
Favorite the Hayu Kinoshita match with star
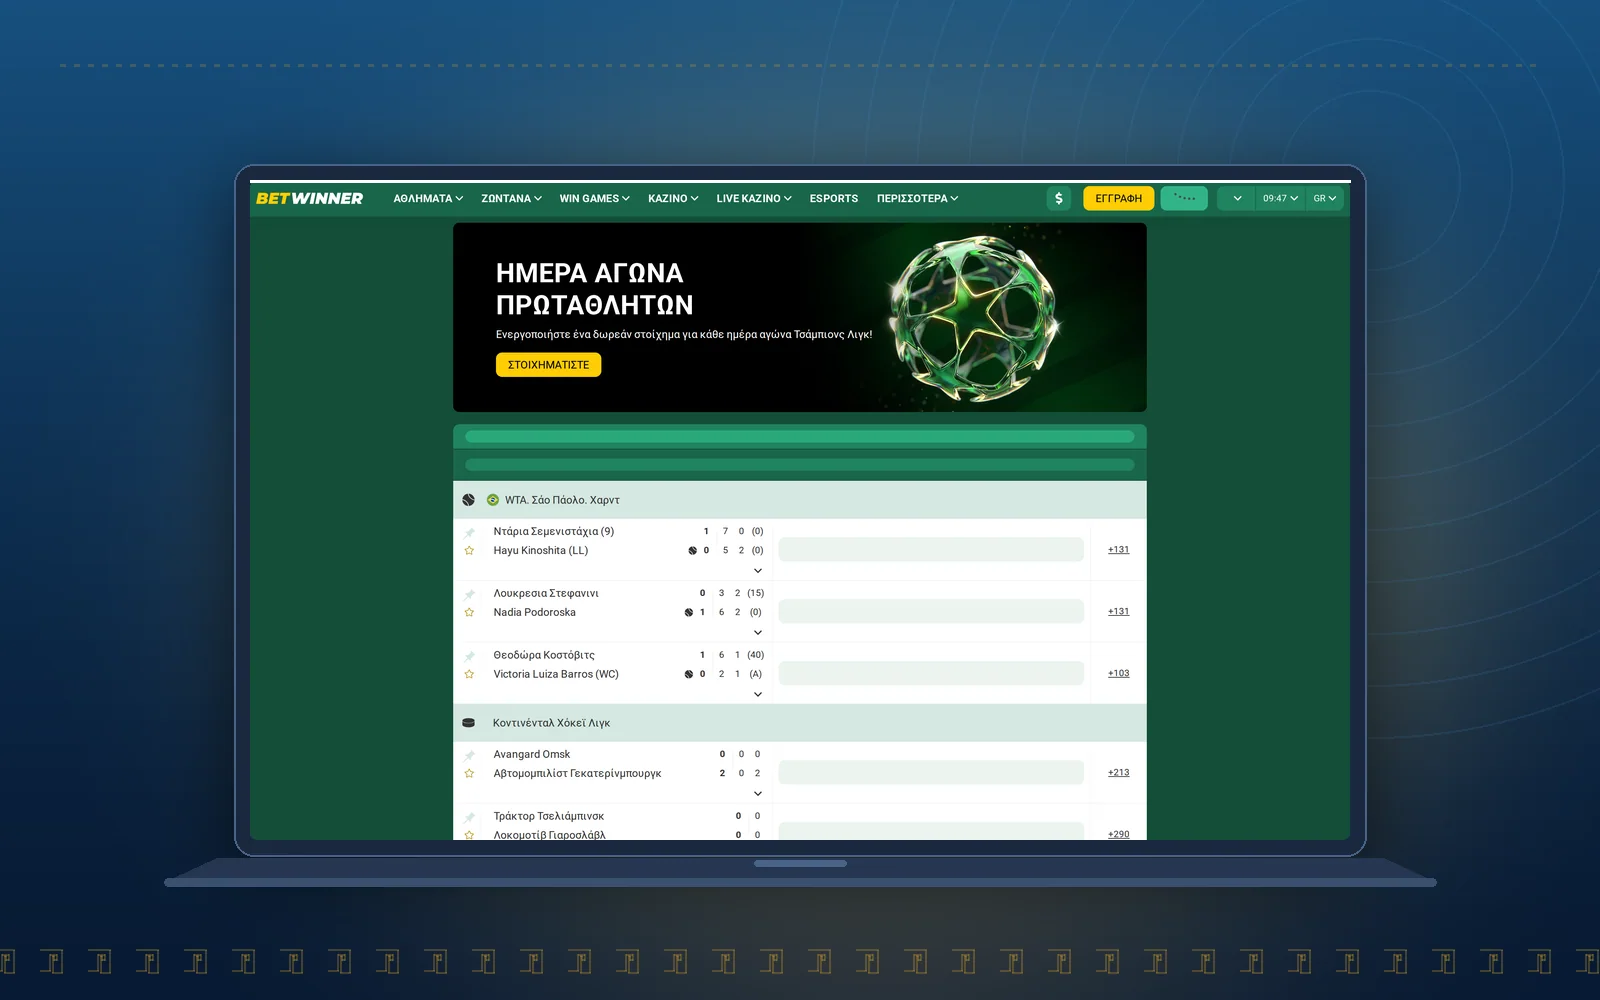click(469, 551)
